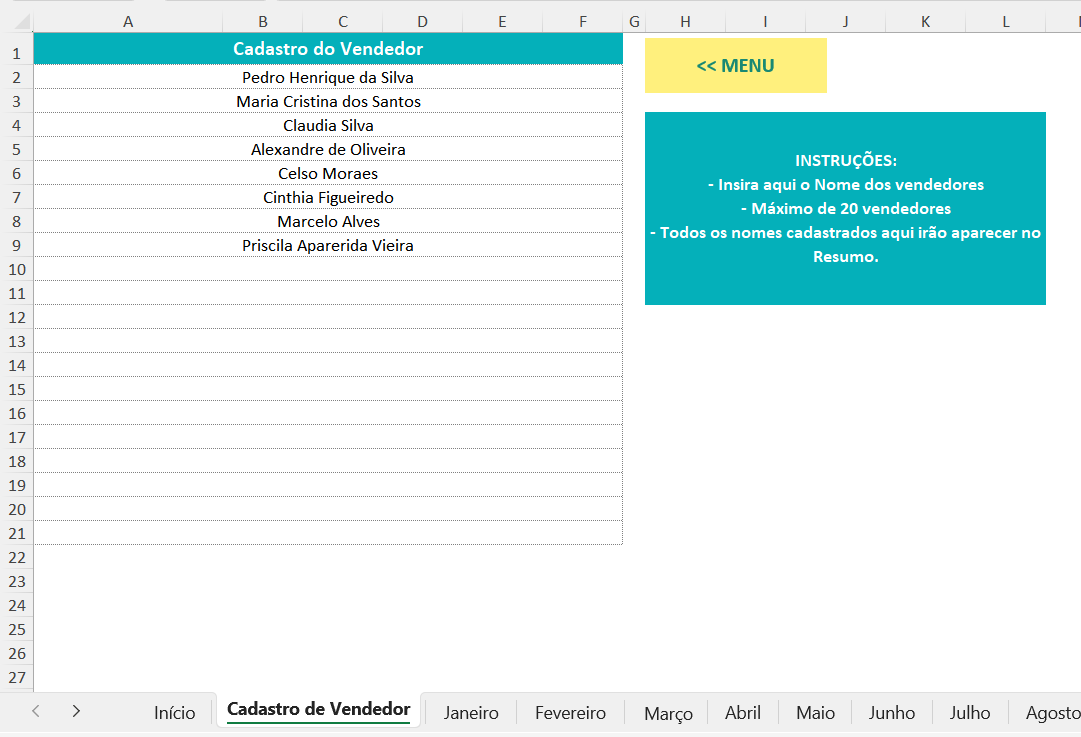Click the cell with Pedro Henrique da Silva

tap(328, 77)
